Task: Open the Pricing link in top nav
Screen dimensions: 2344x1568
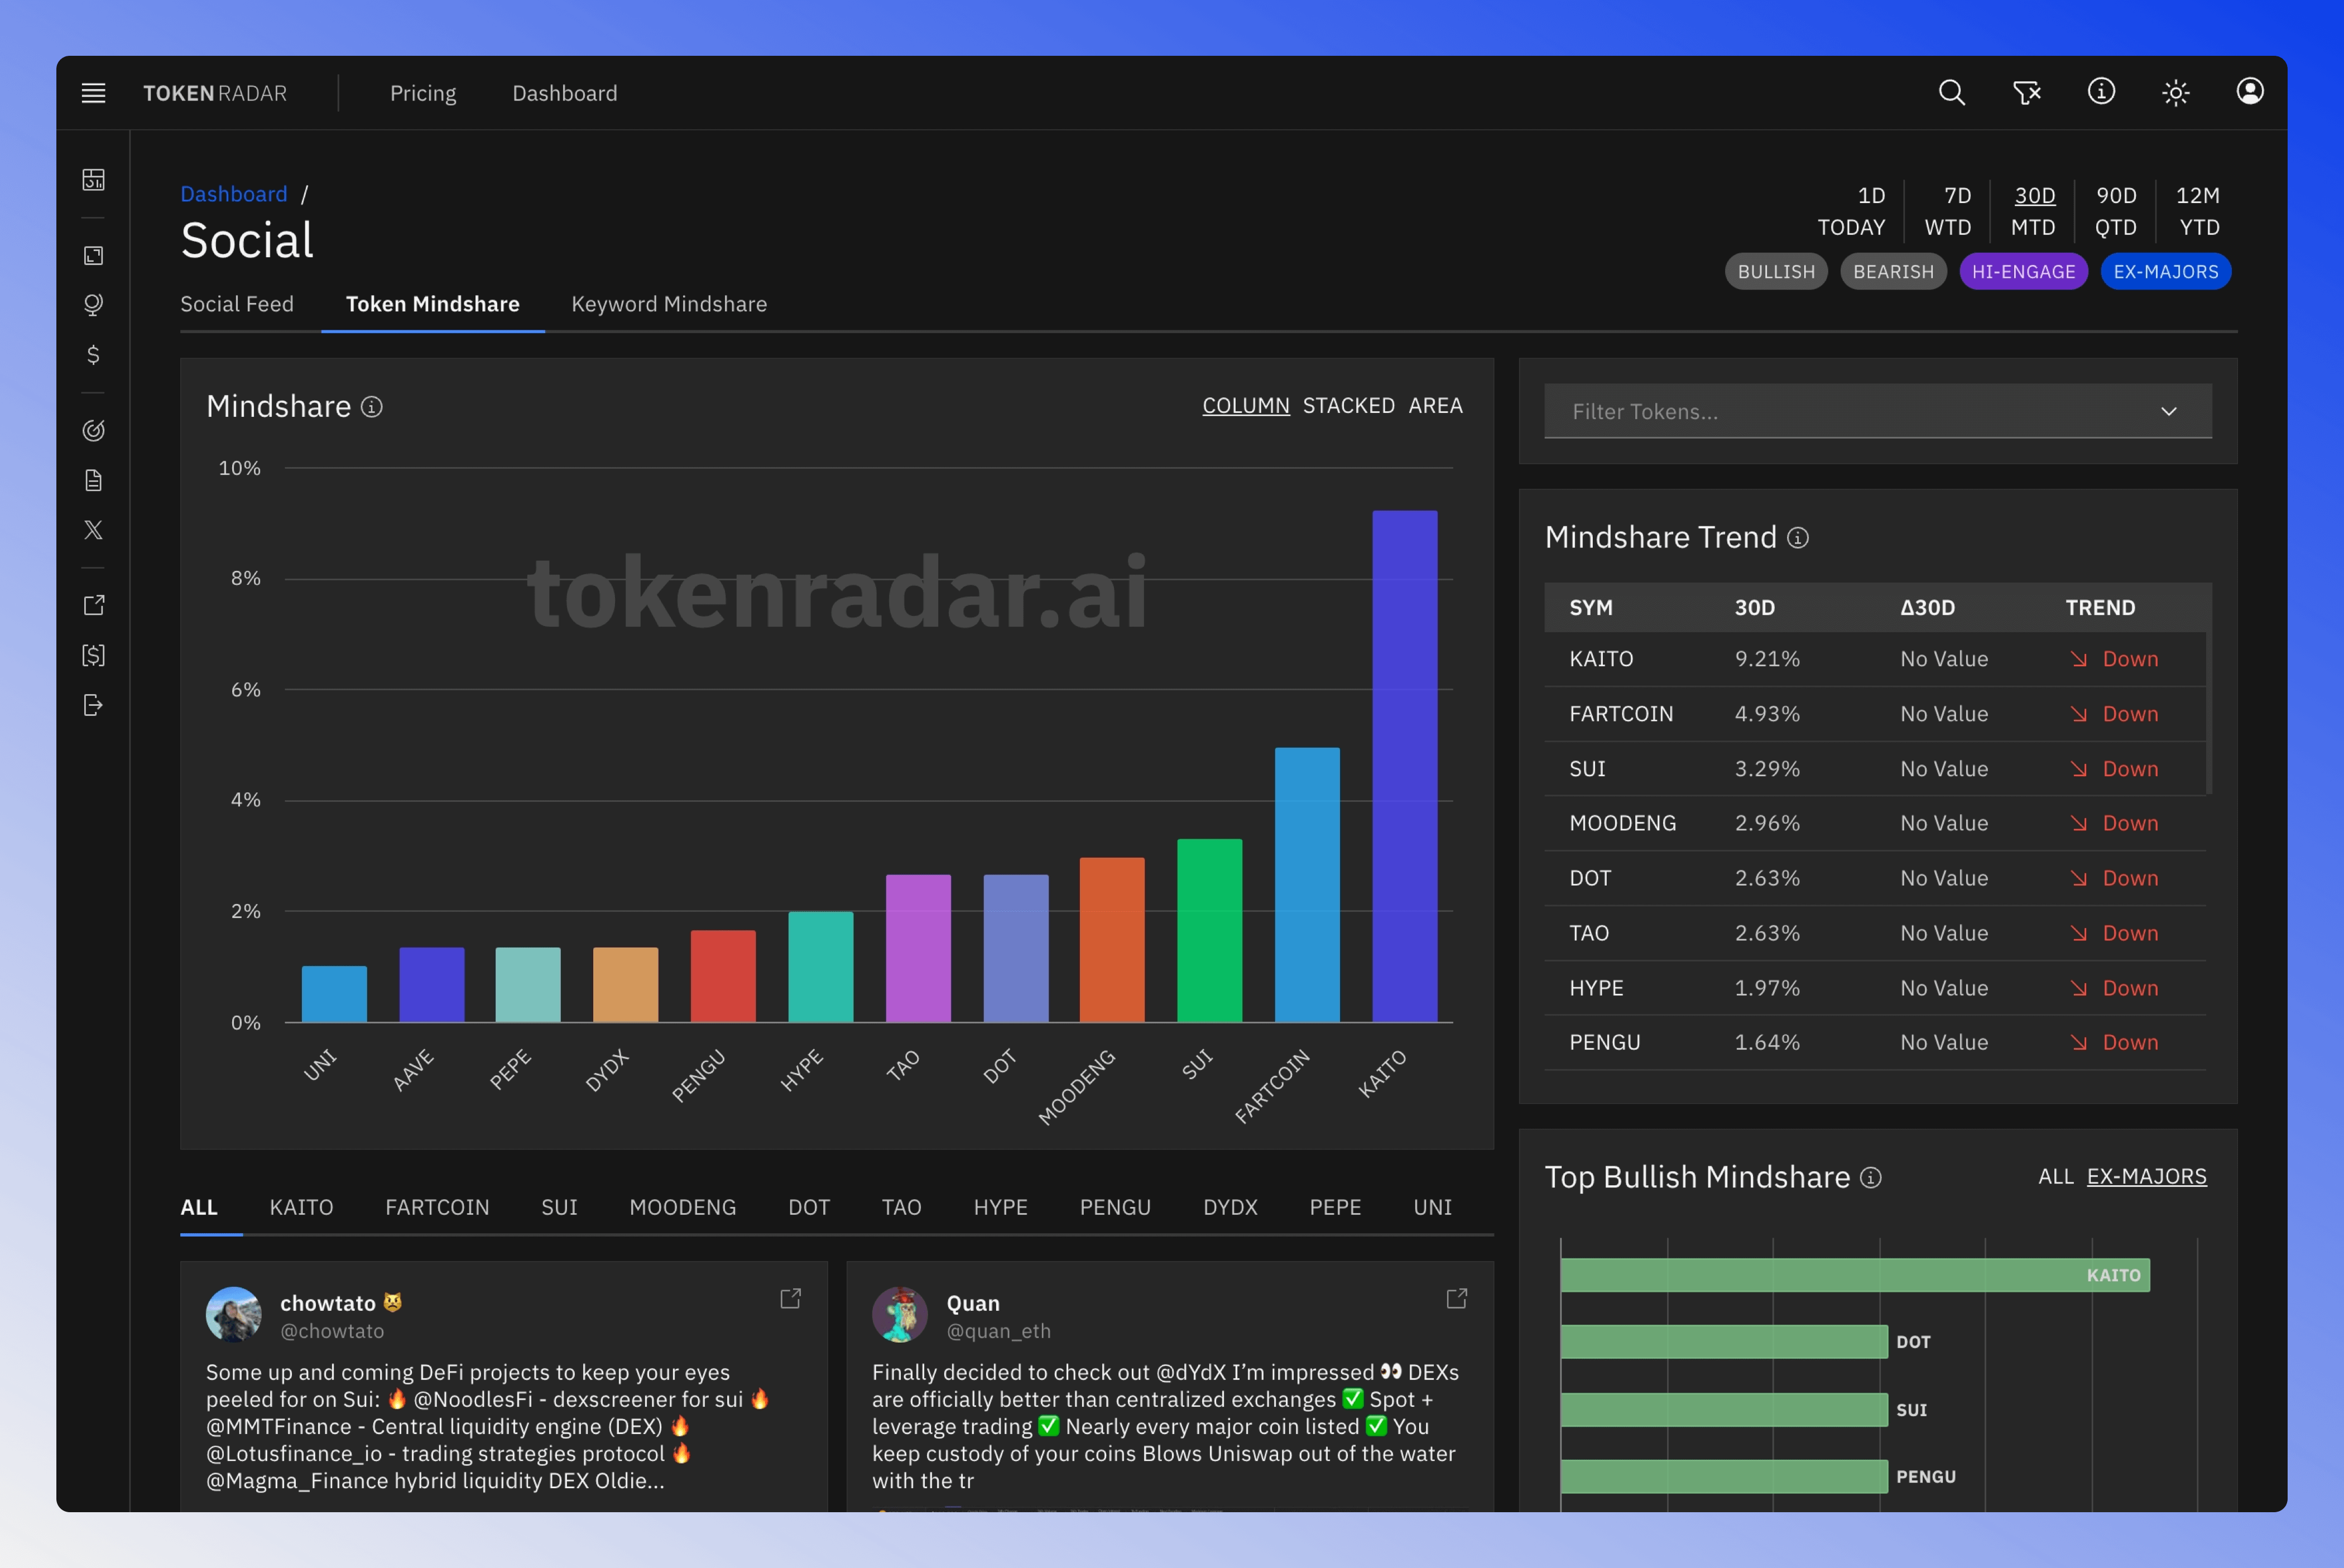Action: pos(423,93)
